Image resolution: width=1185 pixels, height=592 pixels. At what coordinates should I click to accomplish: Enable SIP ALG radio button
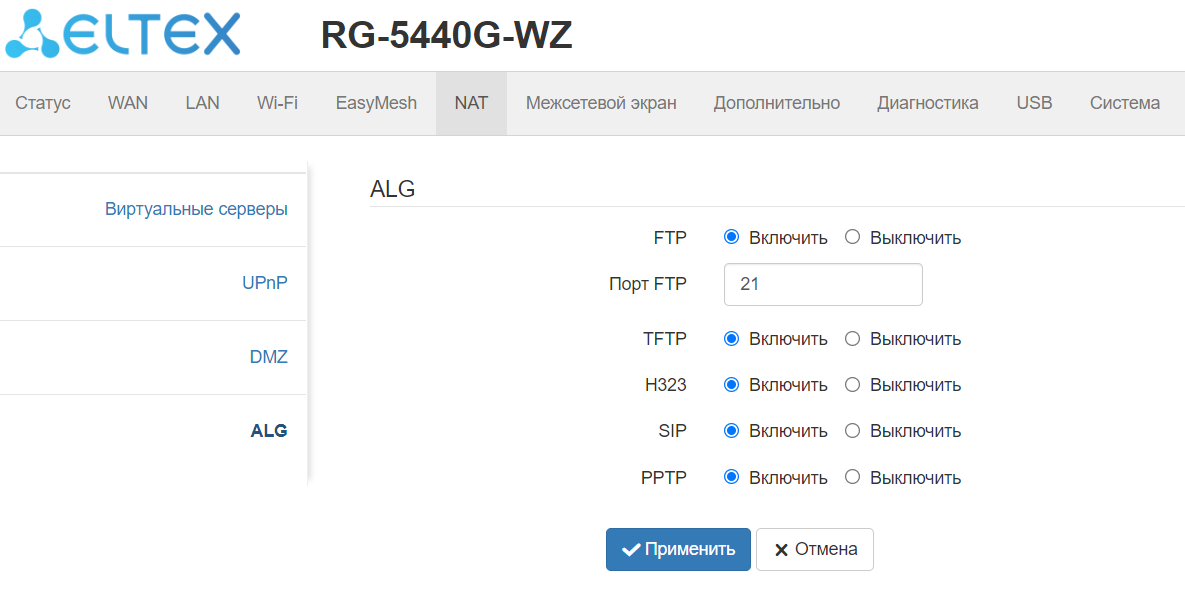pos(731,431)
